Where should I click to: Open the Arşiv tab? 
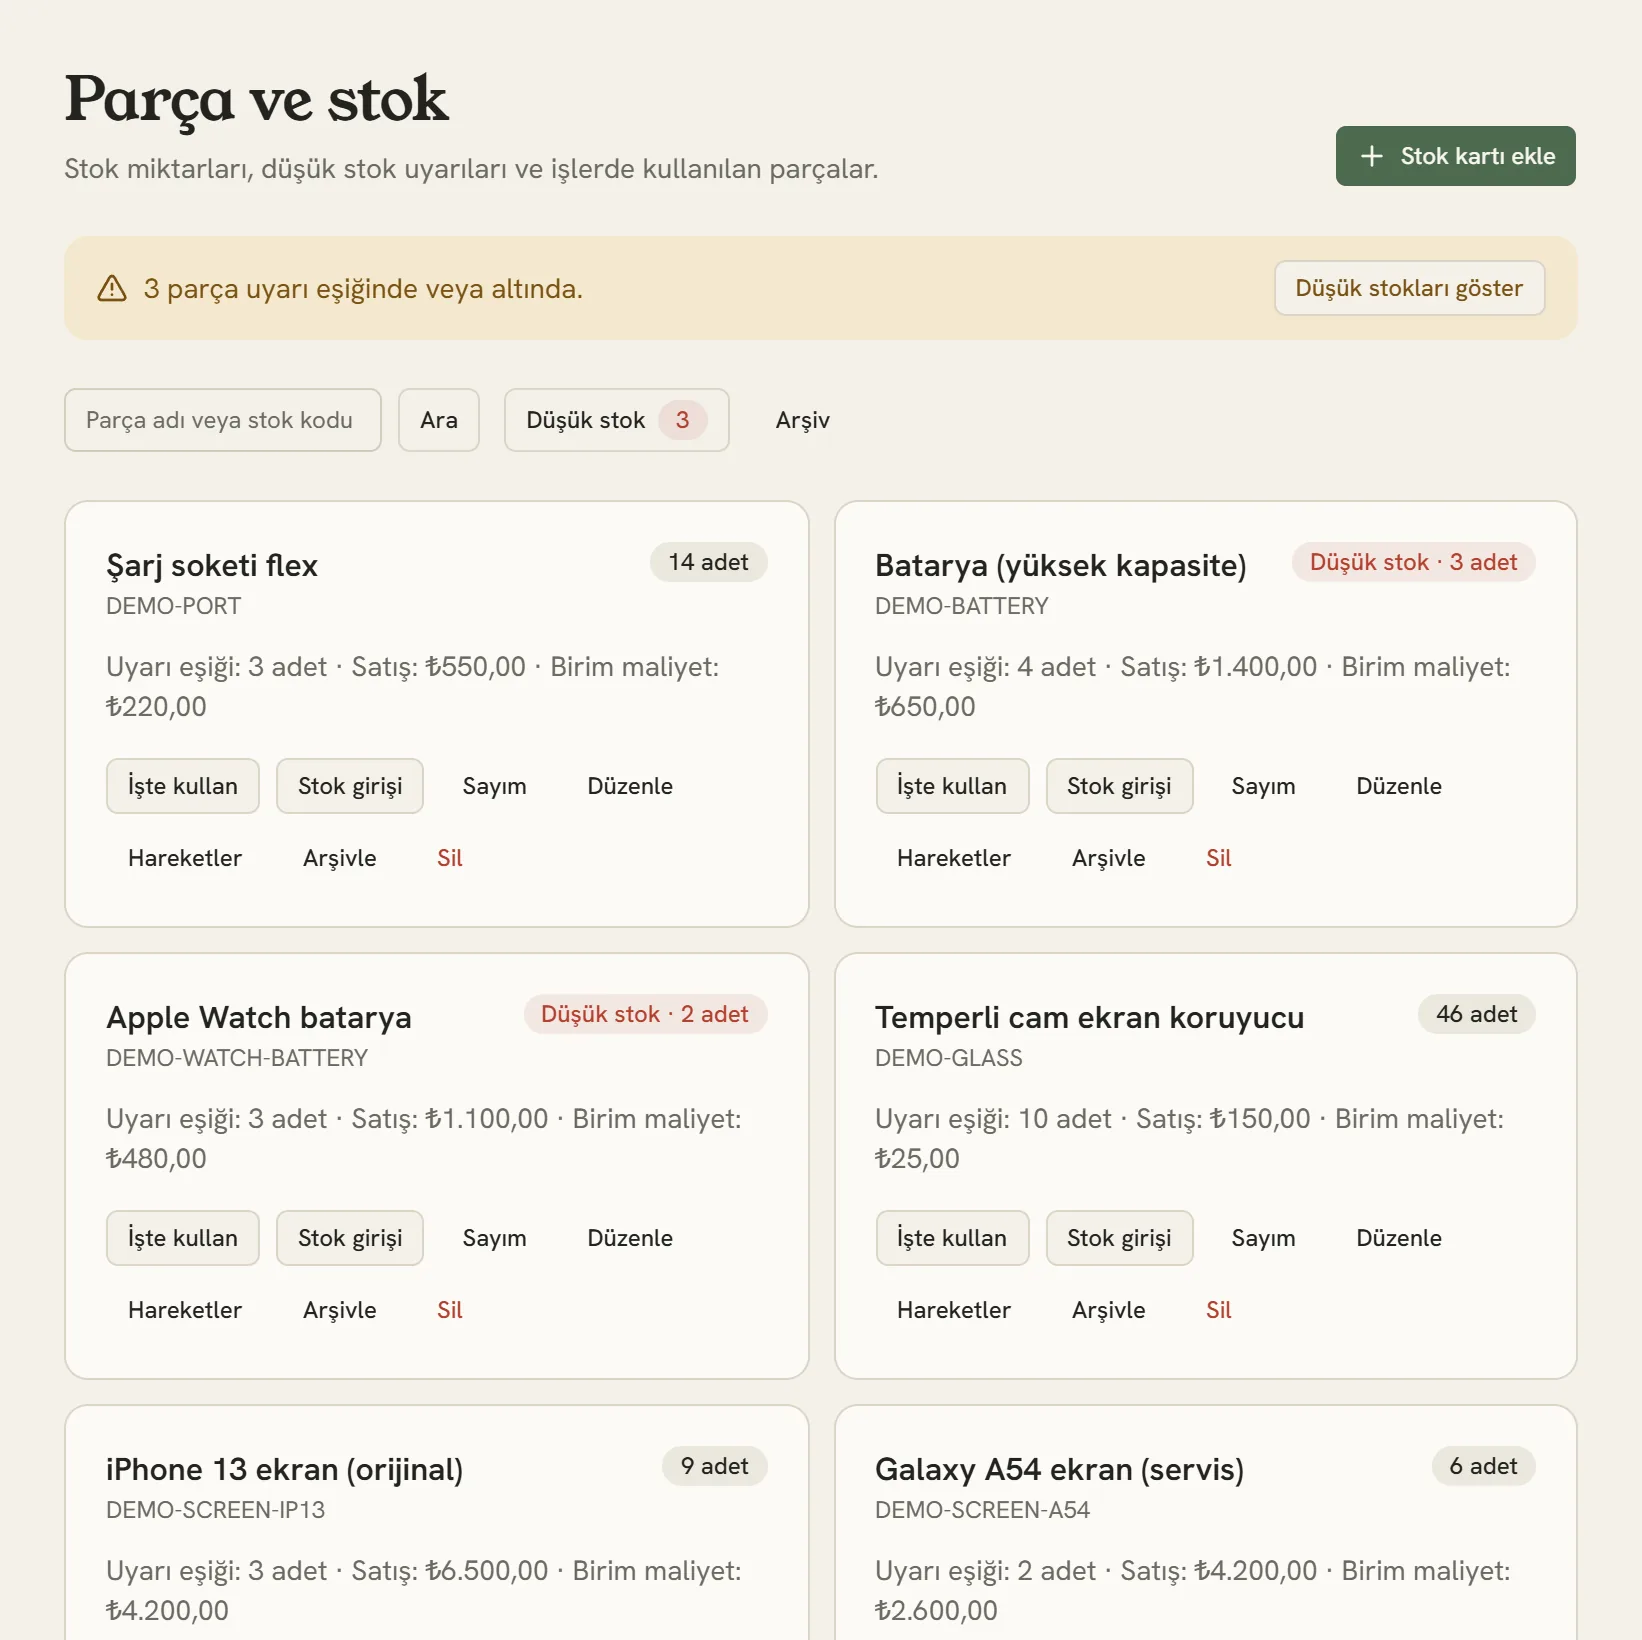(803, 420)
